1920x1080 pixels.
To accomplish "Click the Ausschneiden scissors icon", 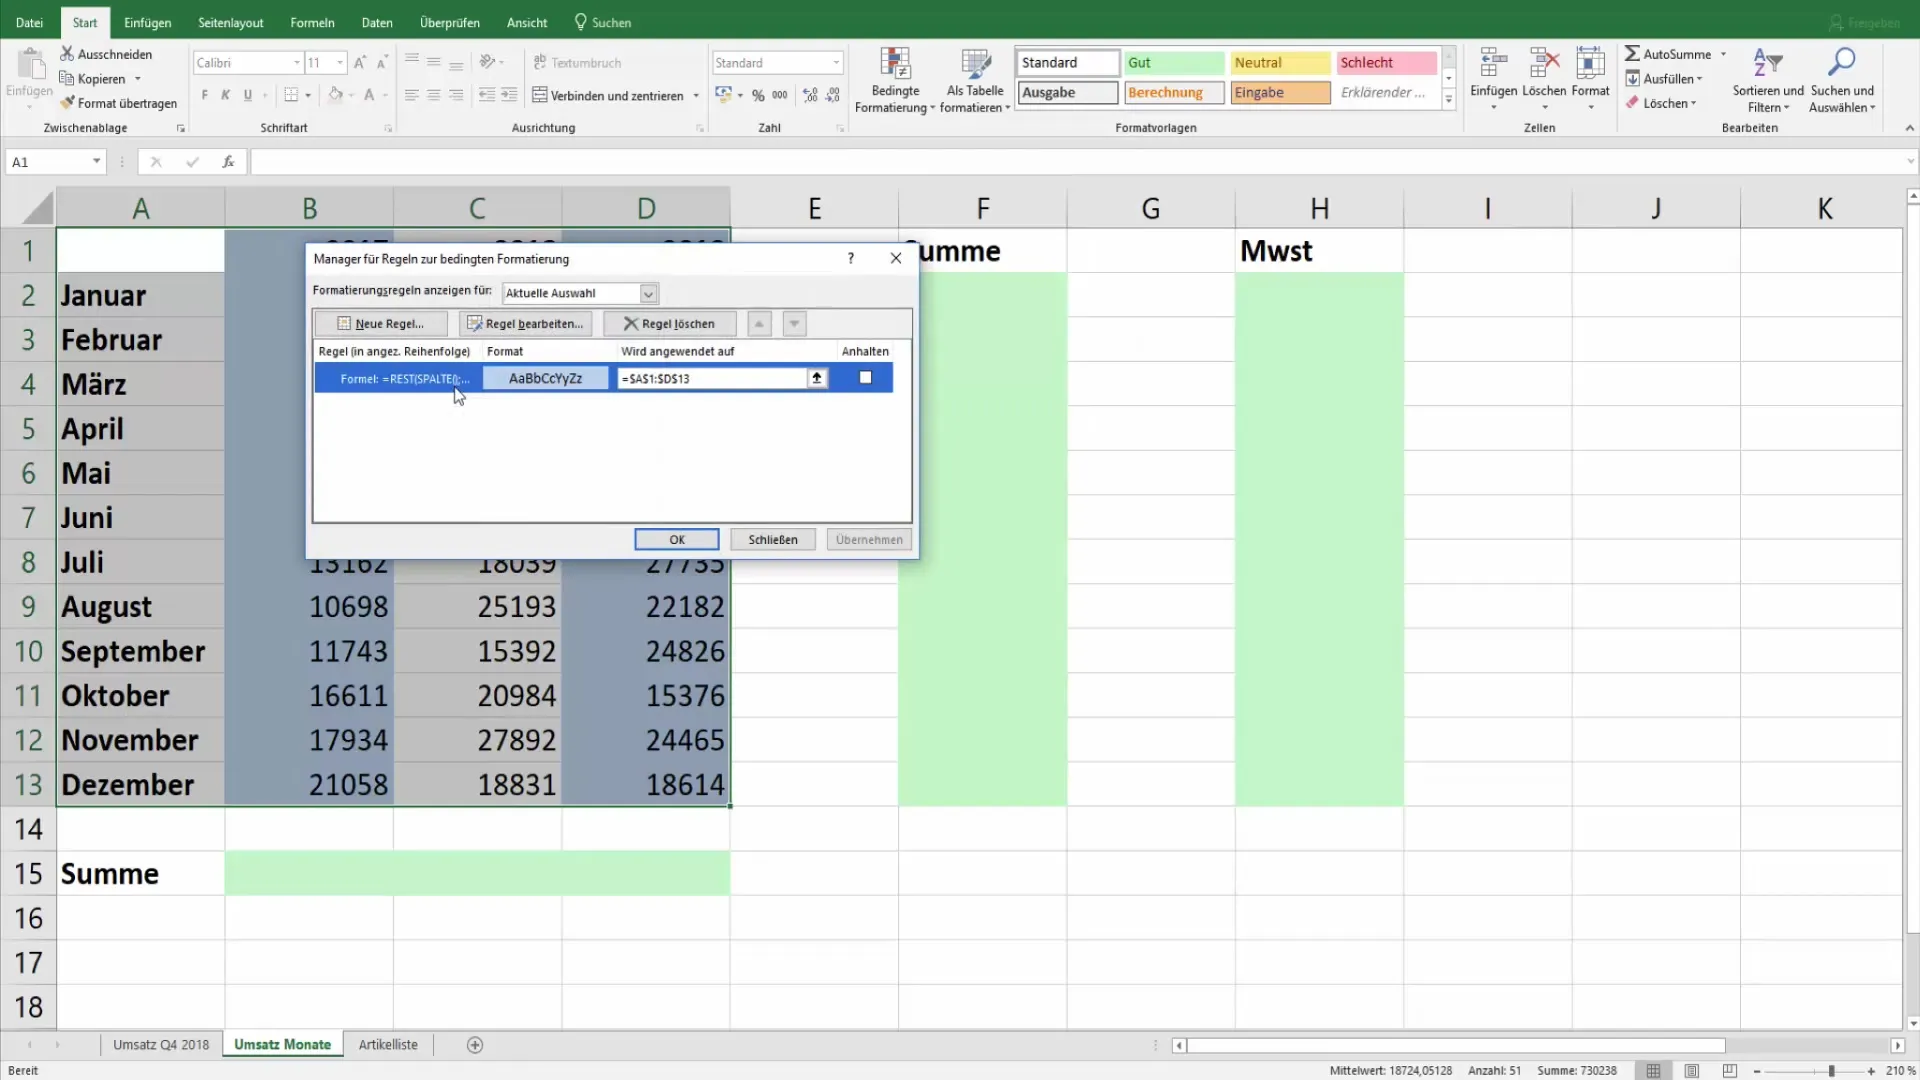I will coord(67,54).
